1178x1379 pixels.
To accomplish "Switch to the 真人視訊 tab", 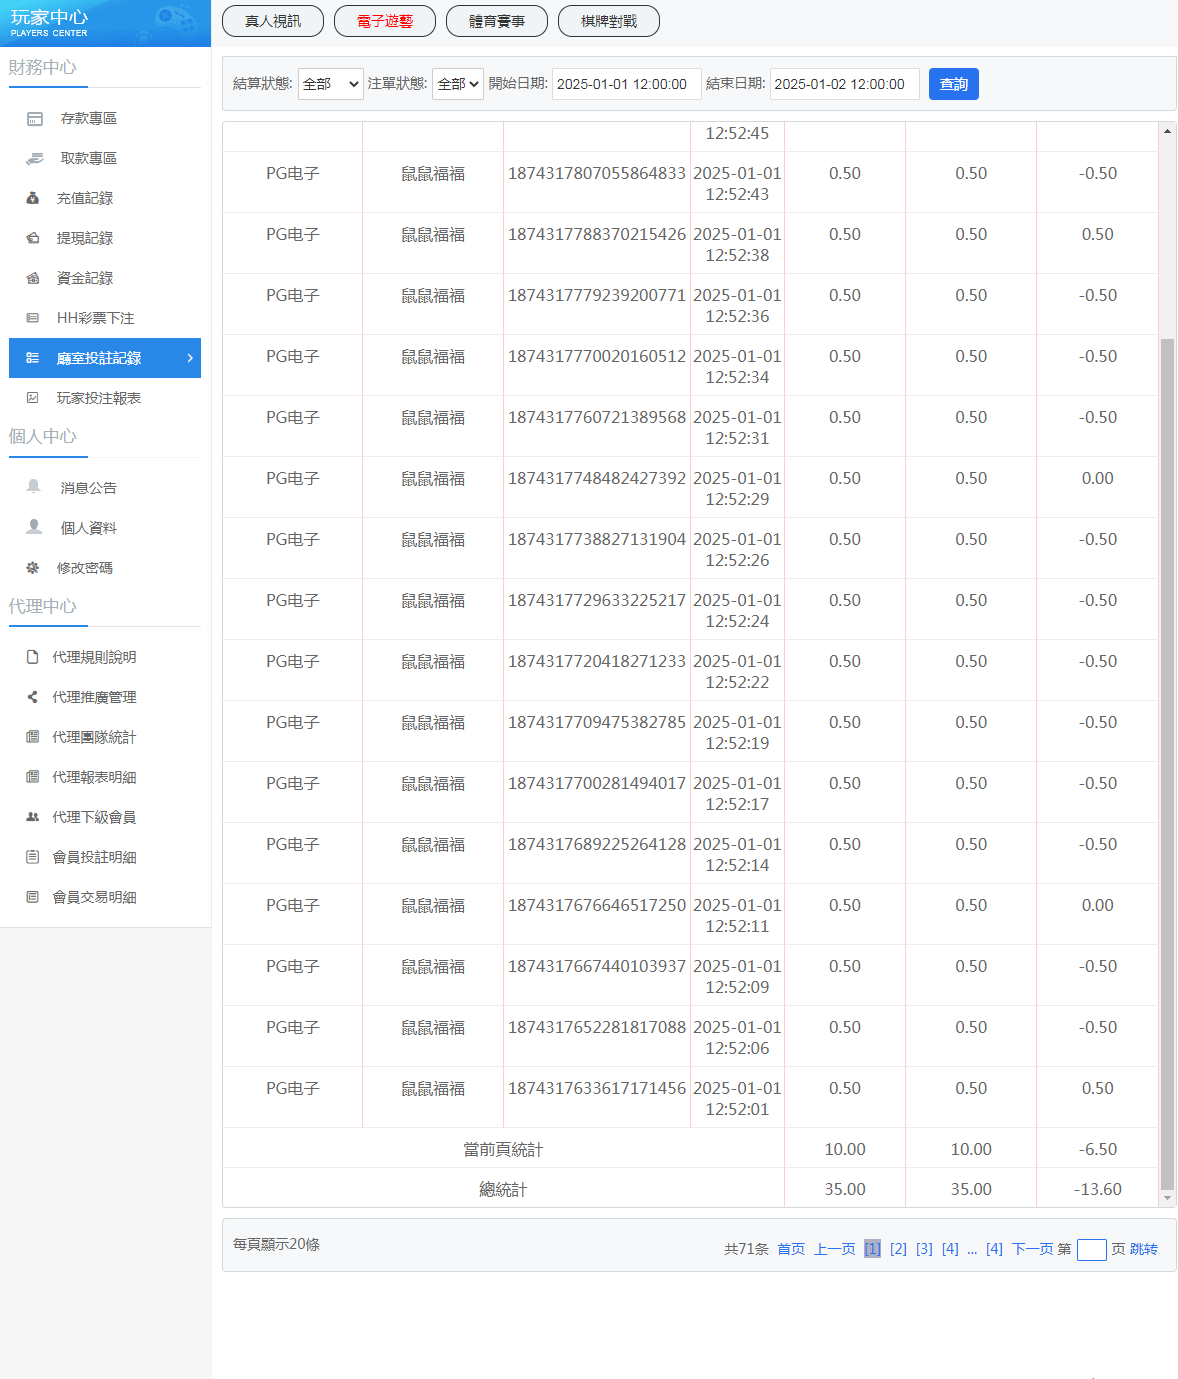I will (273, 21).
